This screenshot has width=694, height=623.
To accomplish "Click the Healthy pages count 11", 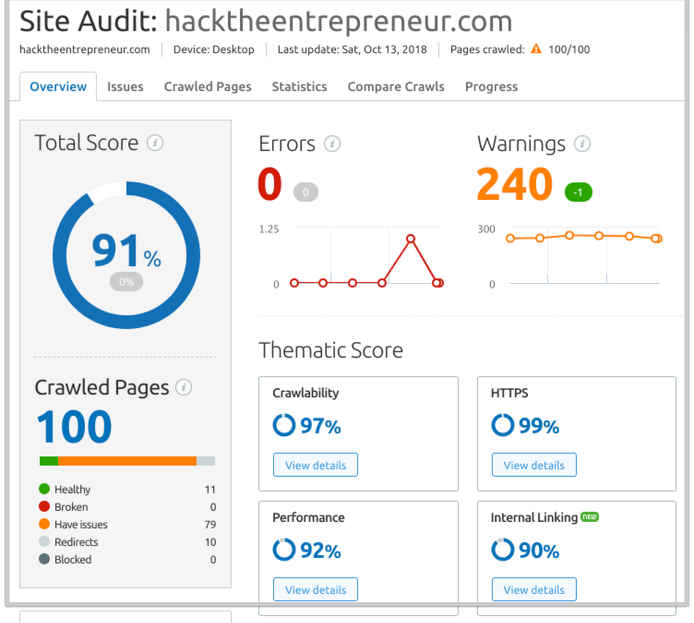I will coord(210,489).
